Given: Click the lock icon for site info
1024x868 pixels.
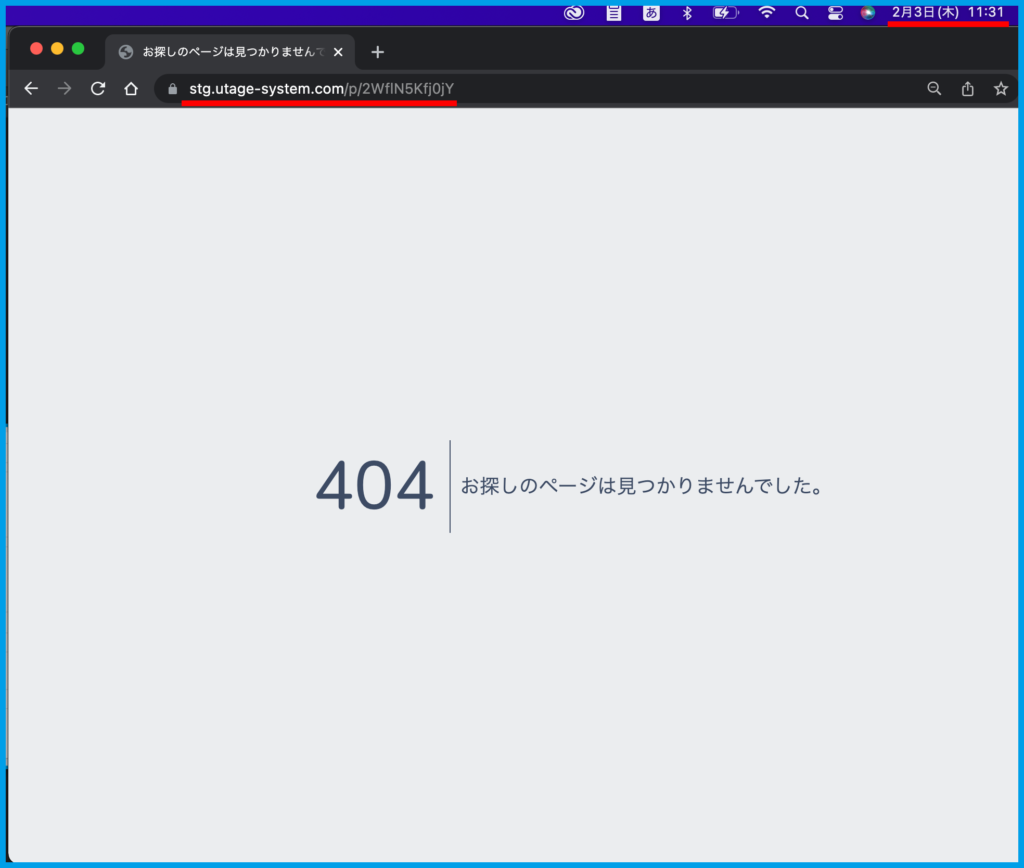Looking at the screenshot, I should coord(173,89).
